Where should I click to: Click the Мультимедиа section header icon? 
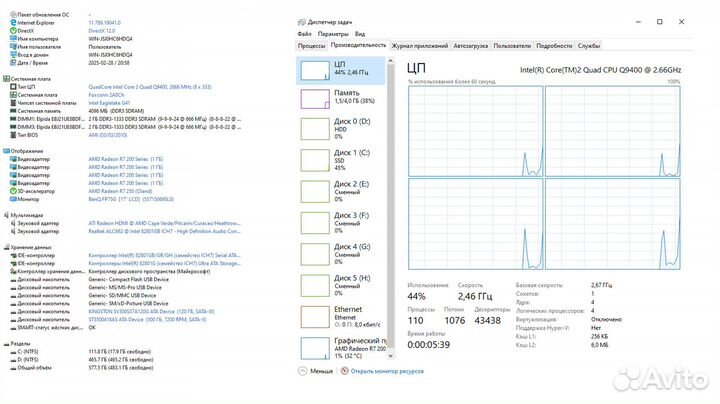[6, 215]
